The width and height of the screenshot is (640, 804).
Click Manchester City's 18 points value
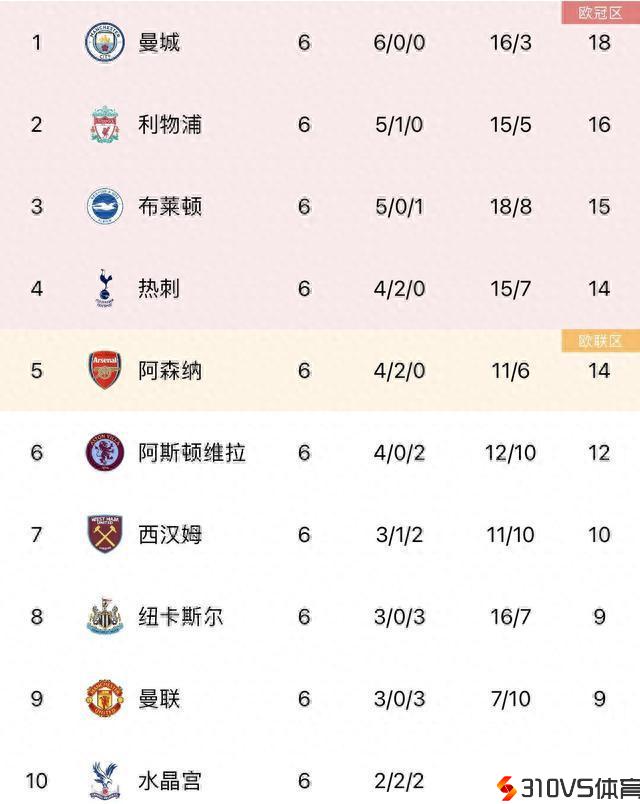click(x=599, y=43)
